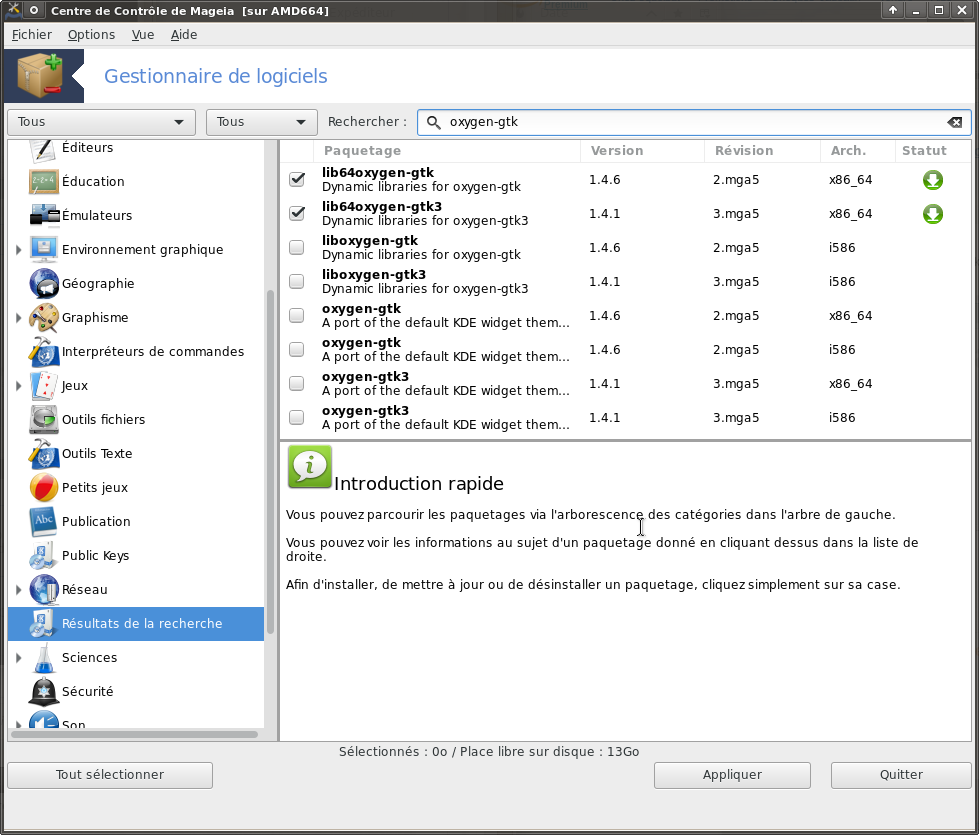Check the oxygen-gtk i586 package checkbox

[x=297, y=349]
